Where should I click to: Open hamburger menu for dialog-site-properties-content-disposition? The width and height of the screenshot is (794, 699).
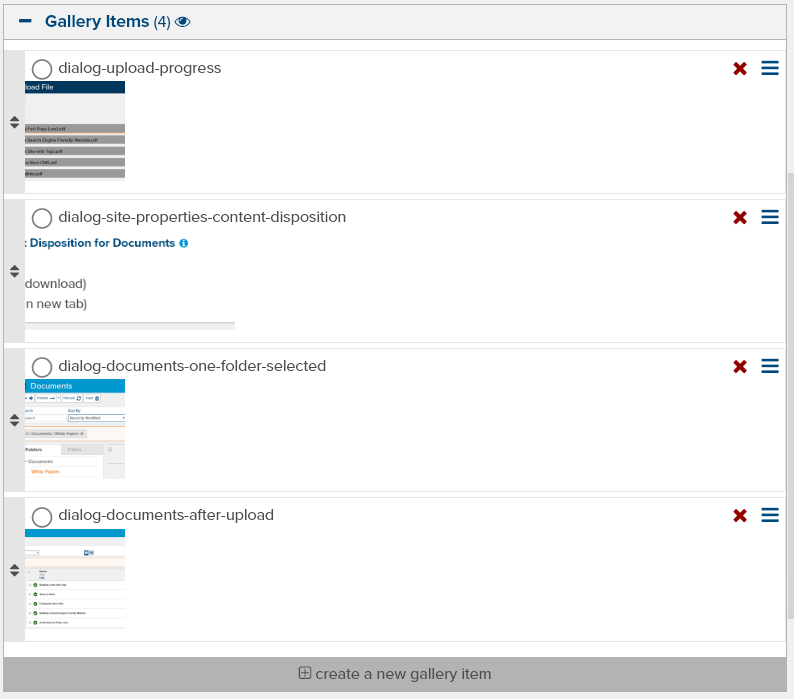770,217
